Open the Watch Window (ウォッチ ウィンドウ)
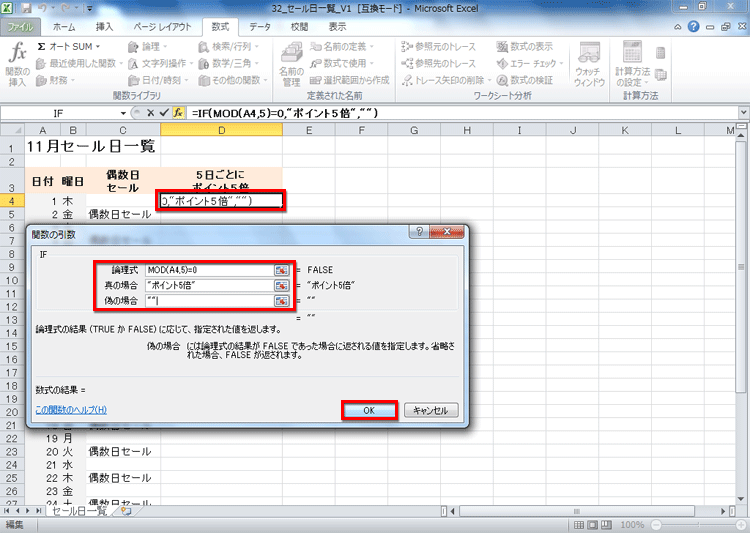The height and width of the screenshot is (533, 750). (589, 65)
